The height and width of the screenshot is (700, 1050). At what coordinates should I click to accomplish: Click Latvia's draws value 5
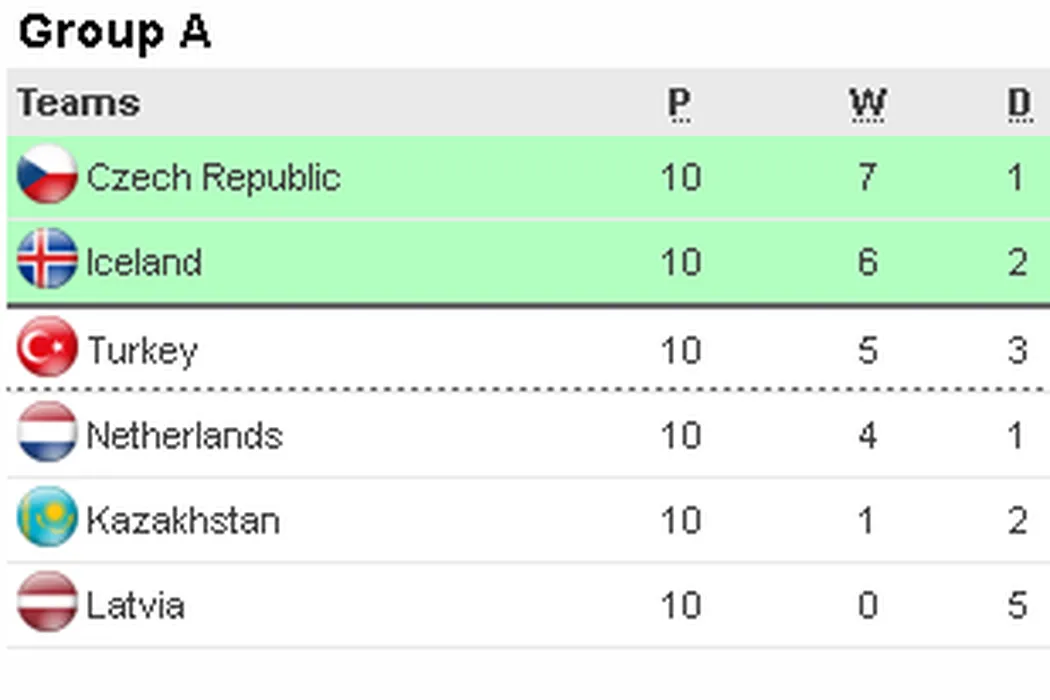[1017, 605]
